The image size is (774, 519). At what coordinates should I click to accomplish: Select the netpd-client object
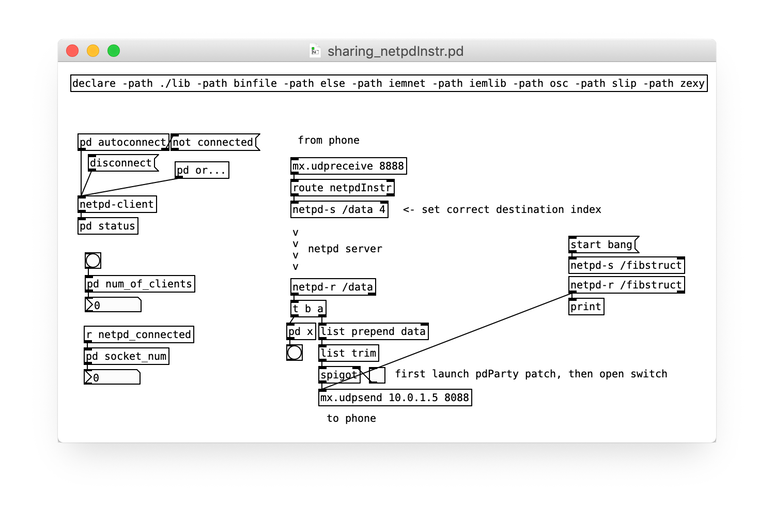118,205
